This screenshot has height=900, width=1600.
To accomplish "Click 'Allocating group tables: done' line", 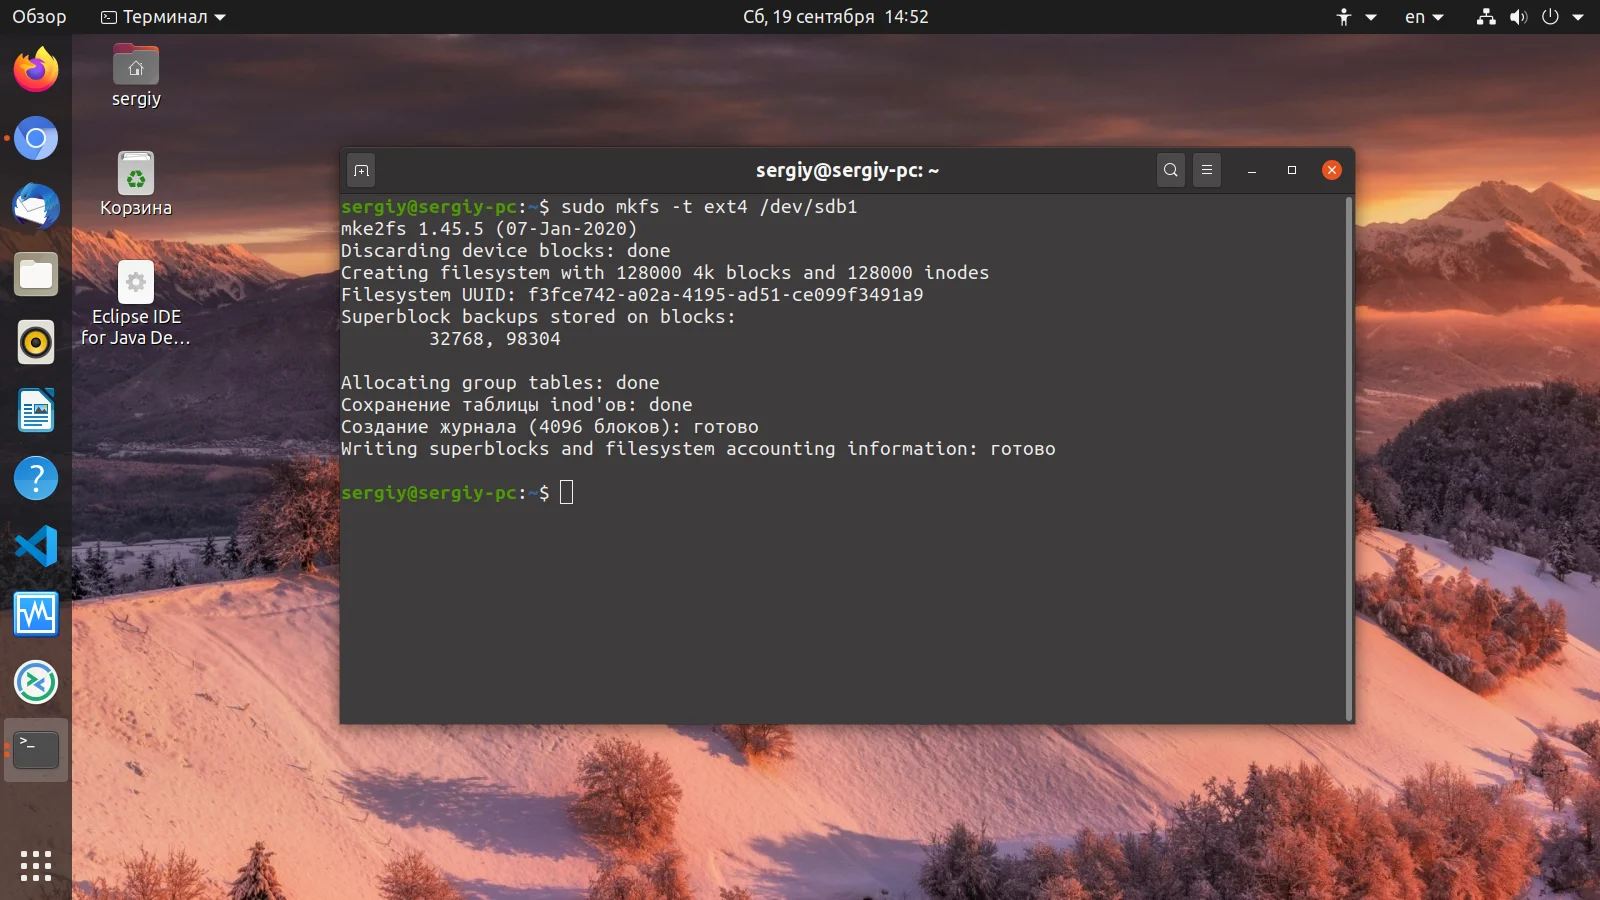I will pos(500,383).
